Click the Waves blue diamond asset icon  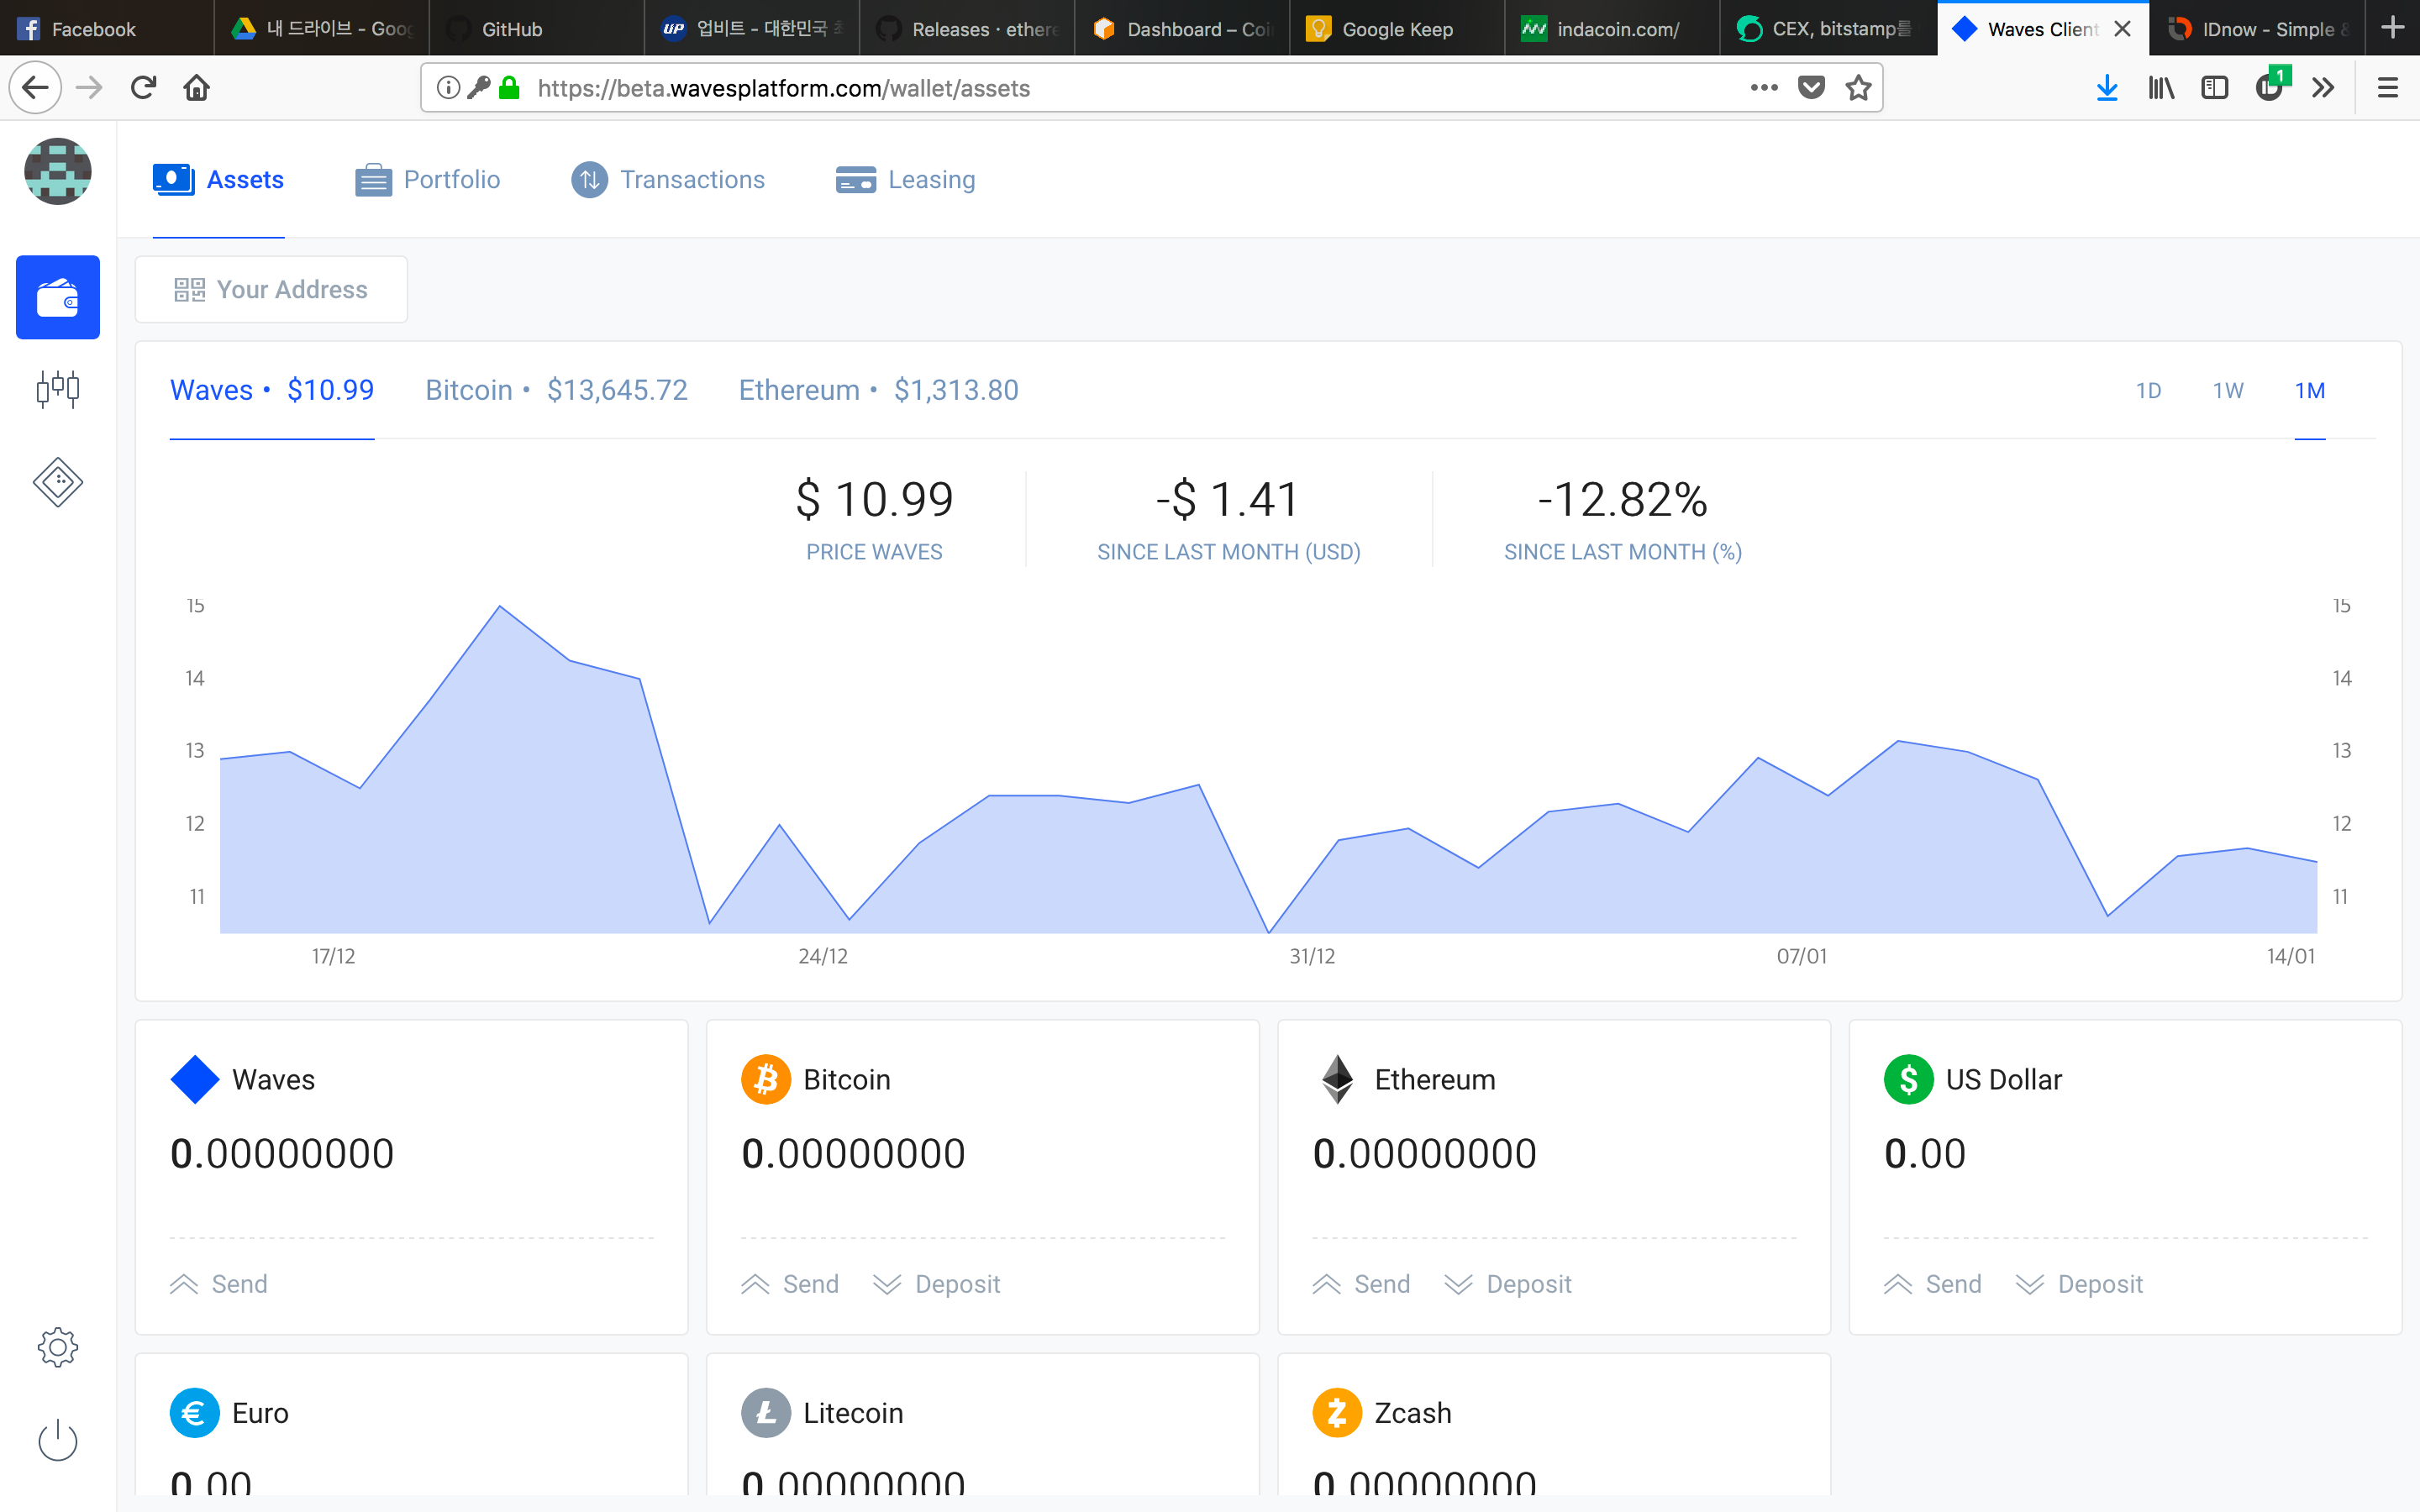[x=195, y=1080]
